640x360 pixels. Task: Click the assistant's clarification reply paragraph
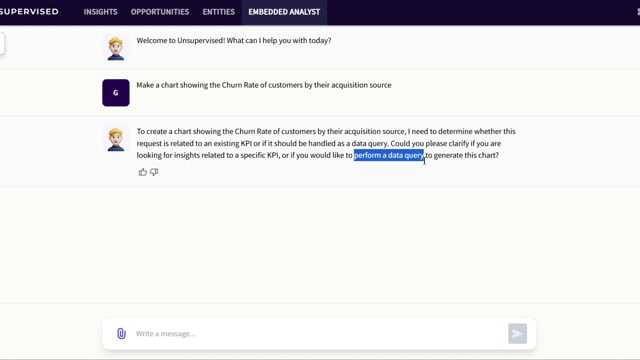[326, 143]
